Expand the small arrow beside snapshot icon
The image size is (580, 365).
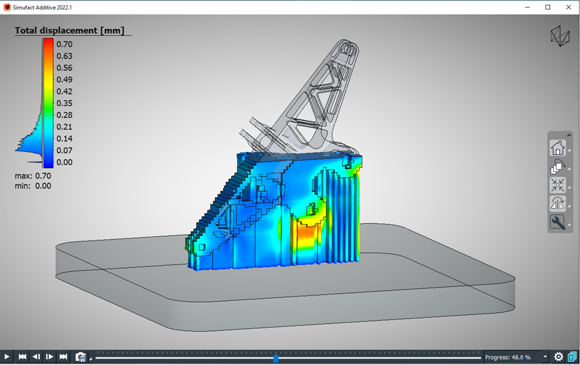[90, 359]
